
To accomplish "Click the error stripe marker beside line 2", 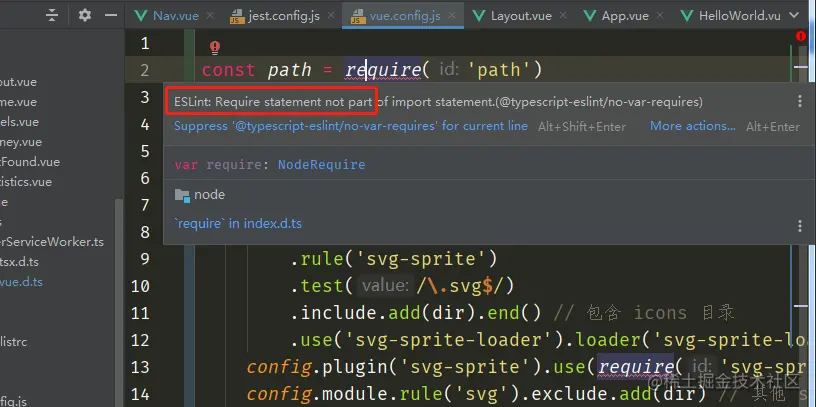I will [800, 67].
